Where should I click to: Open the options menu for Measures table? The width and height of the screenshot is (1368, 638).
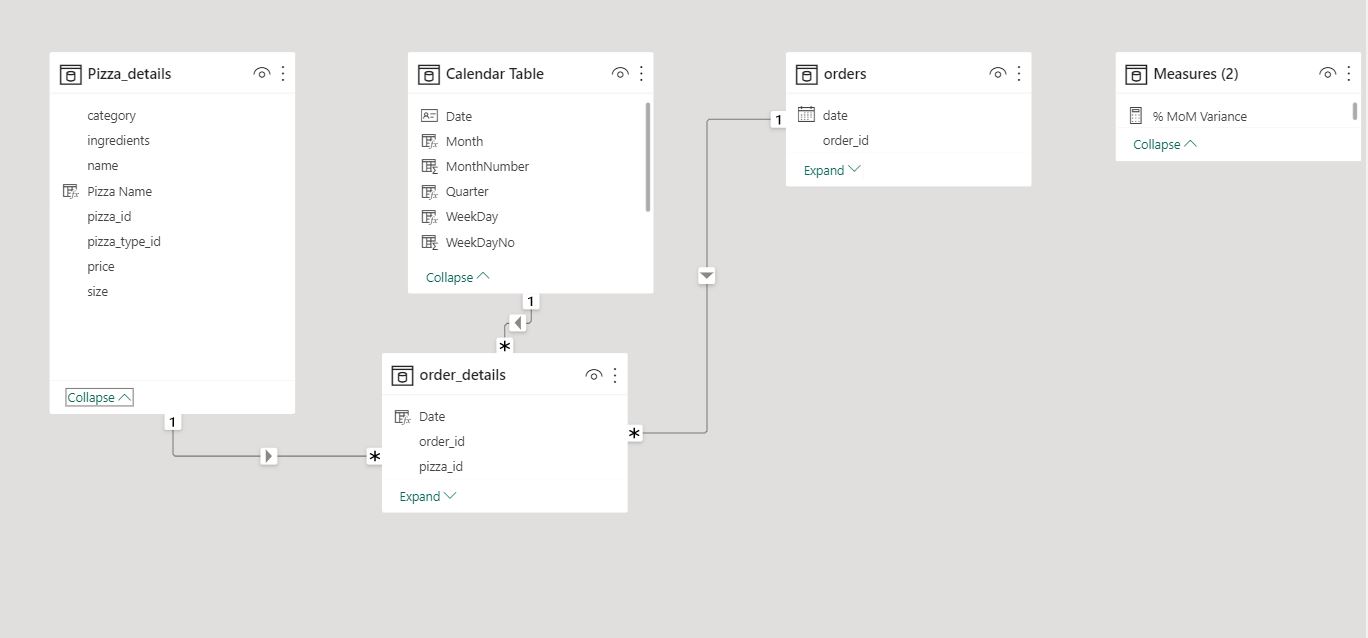tap(1347, 72)
